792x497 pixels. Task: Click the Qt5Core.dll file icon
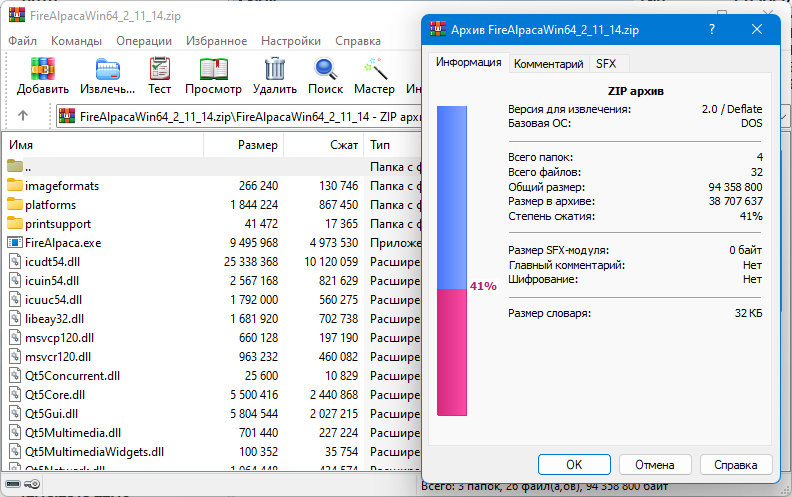15,394
